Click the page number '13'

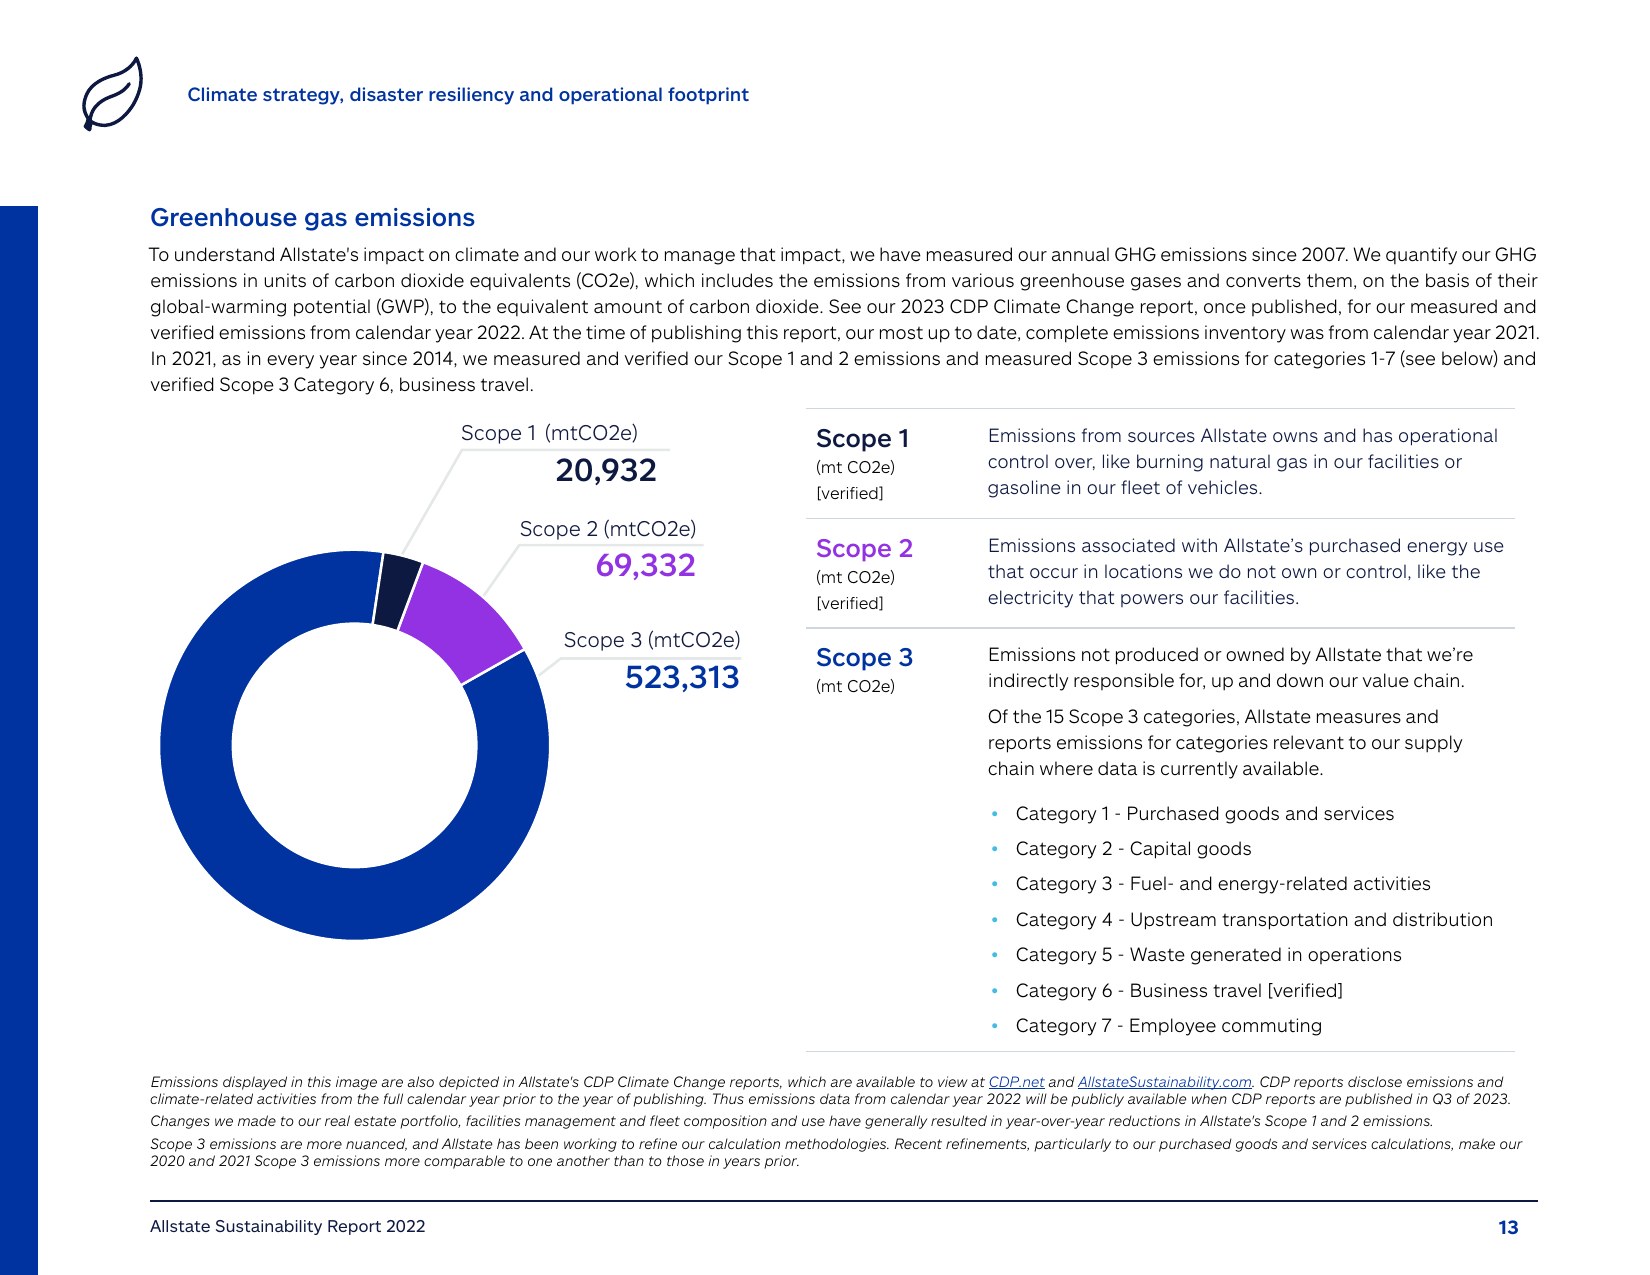point(1508,1228)
